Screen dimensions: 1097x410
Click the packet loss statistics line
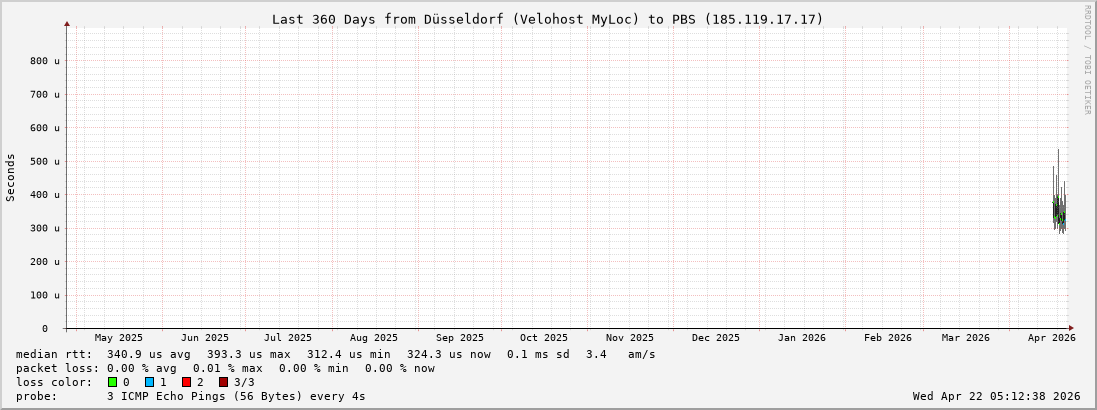[225, 368]
